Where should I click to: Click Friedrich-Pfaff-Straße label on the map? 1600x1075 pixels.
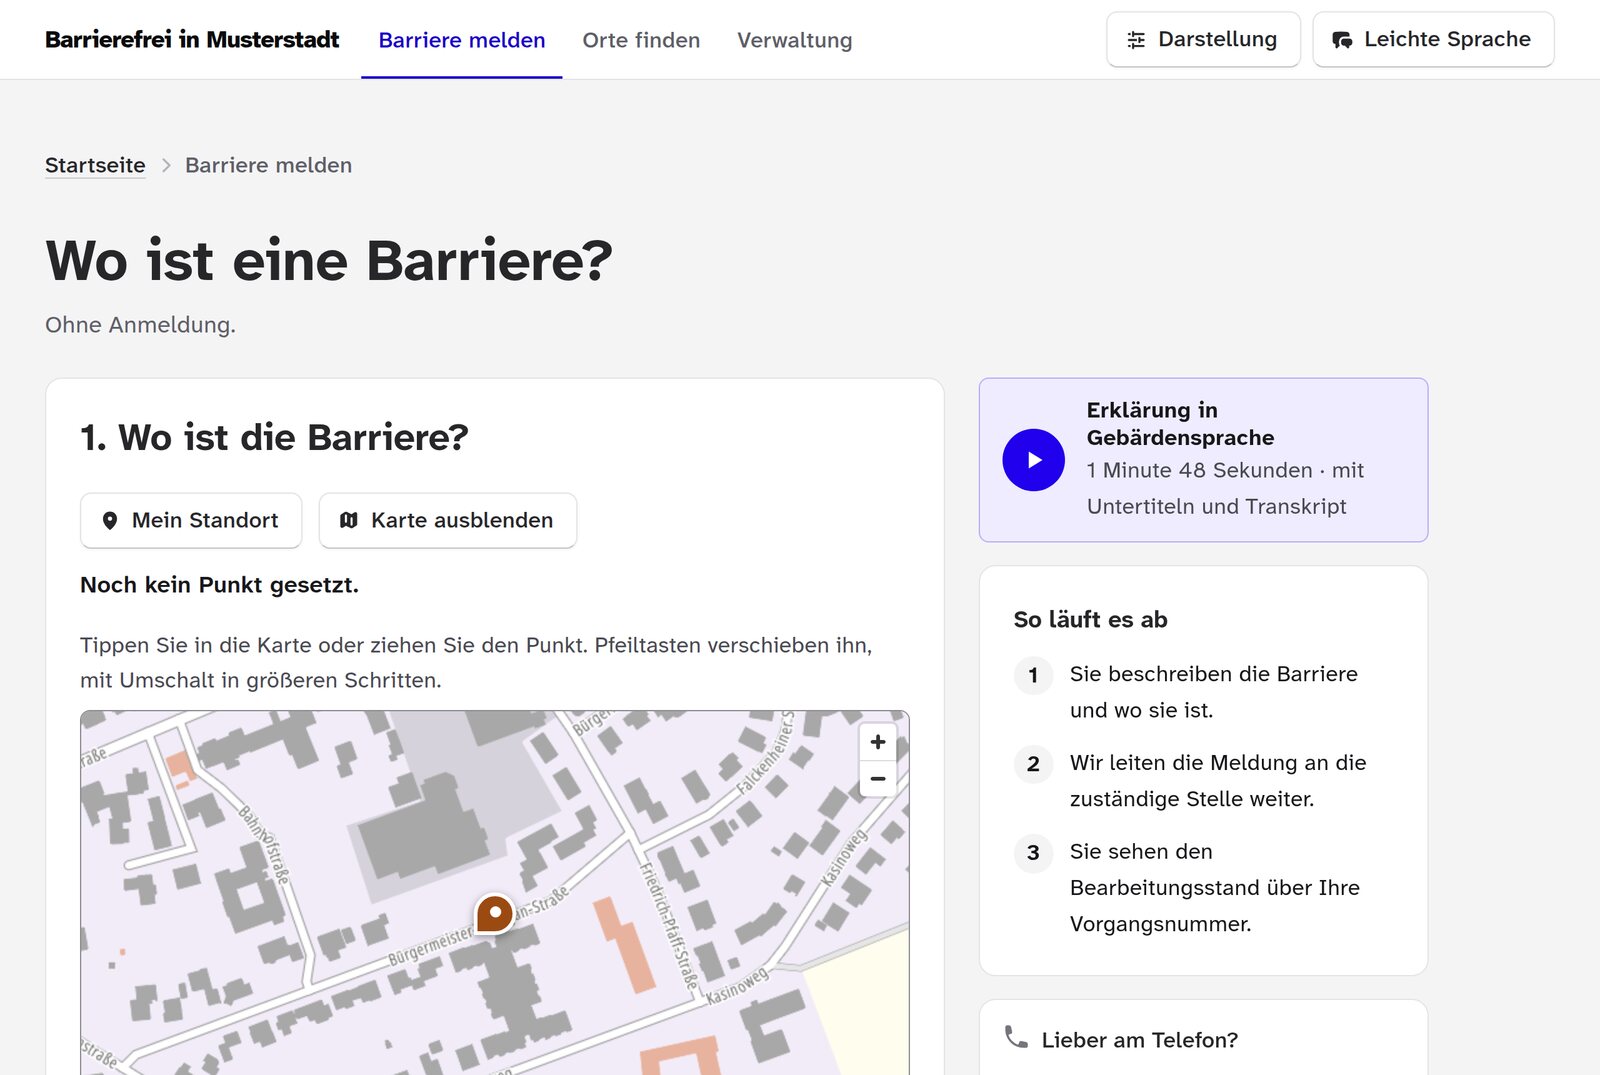[x=668, y=925]
